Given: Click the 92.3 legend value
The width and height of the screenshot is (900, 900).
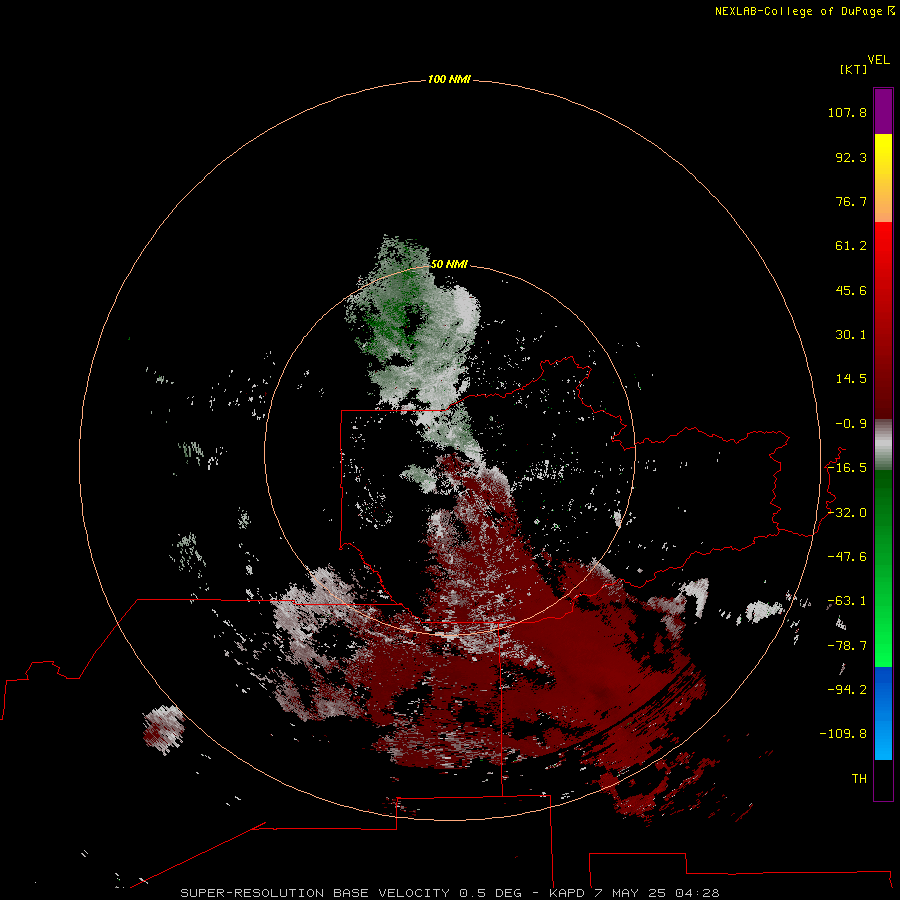Looking at the screenshot, I should coord(851,157).
